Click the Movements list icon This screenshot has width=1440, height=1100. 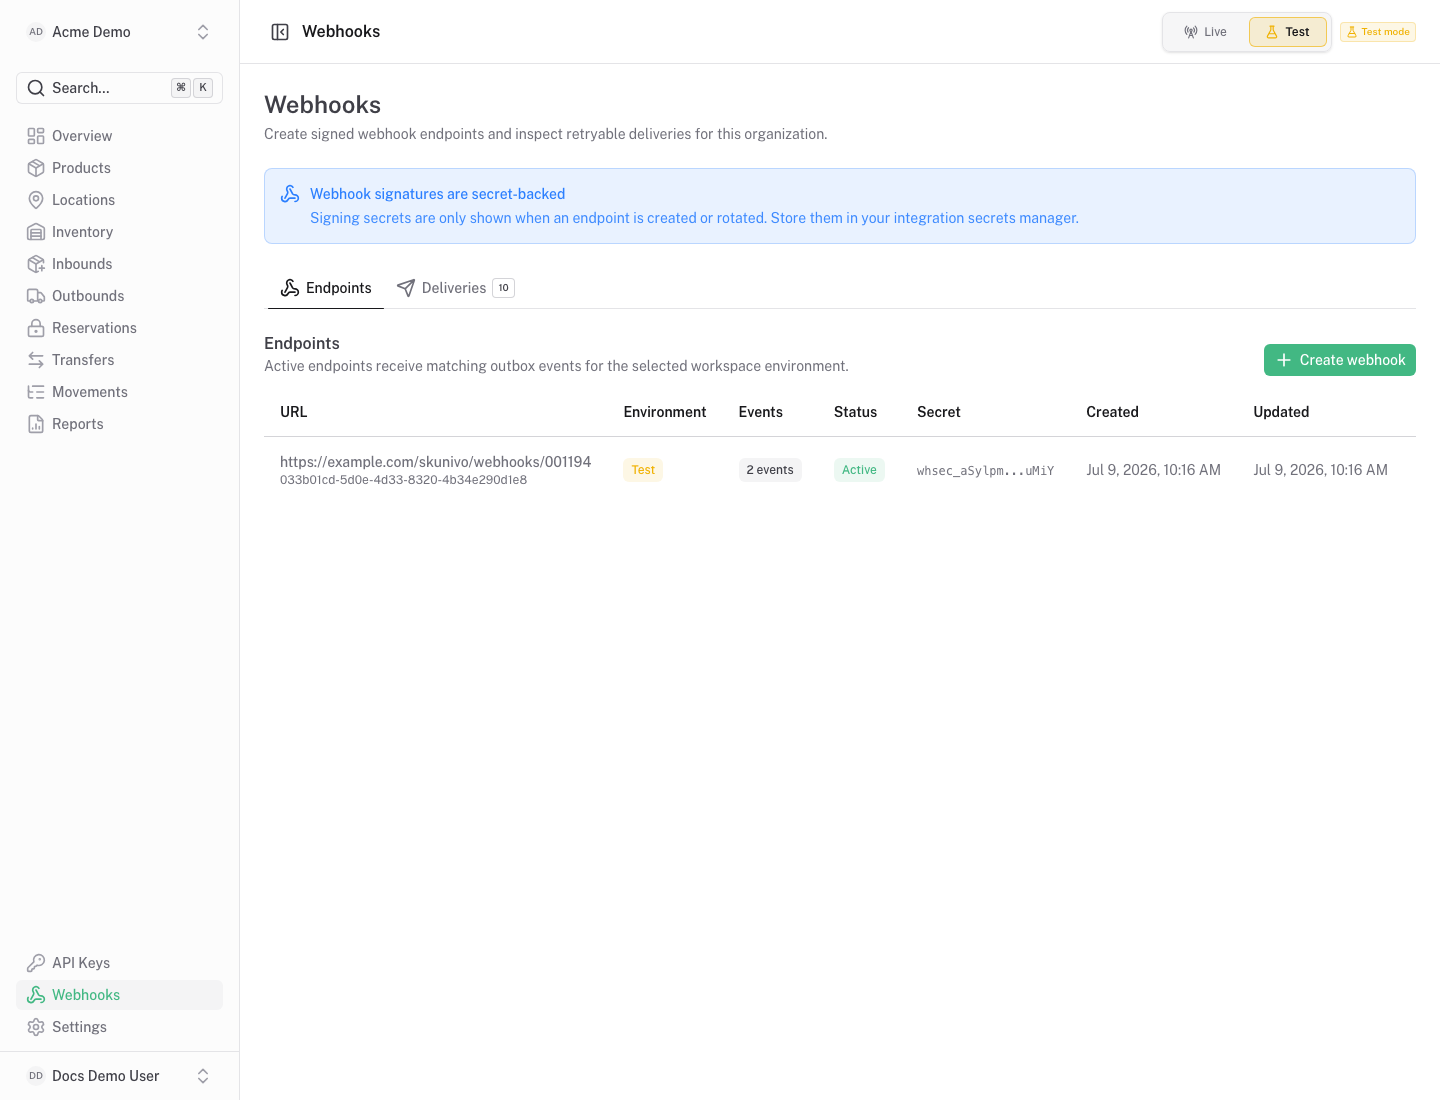[36, 392]
